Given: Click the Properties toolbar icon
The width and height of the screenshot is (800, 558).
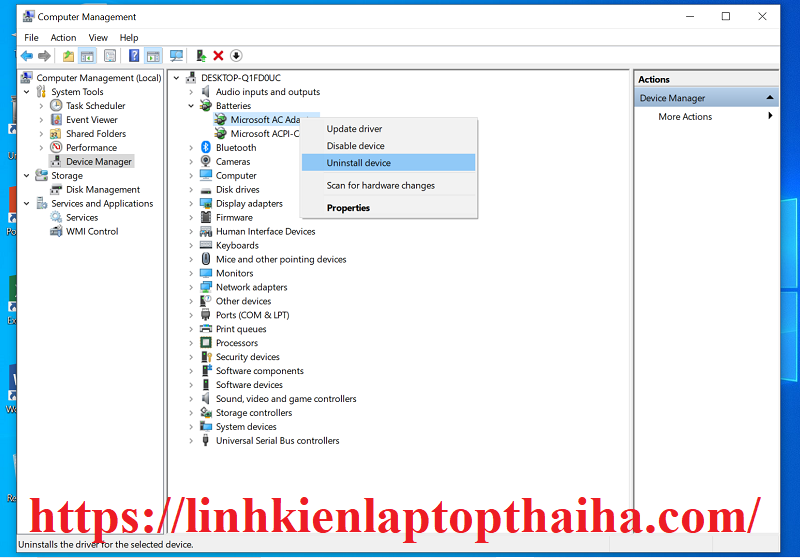Looking at the screenshot, I should (x=110, y=56).
